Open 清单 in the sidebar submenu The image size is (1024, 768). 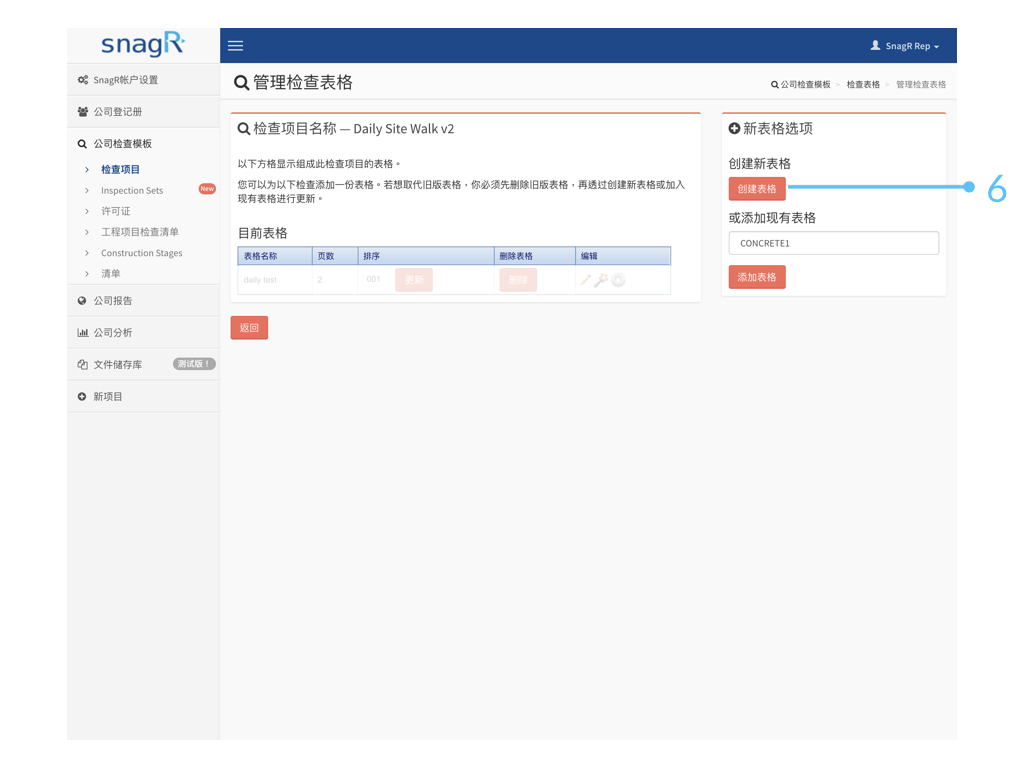(110, 274)
